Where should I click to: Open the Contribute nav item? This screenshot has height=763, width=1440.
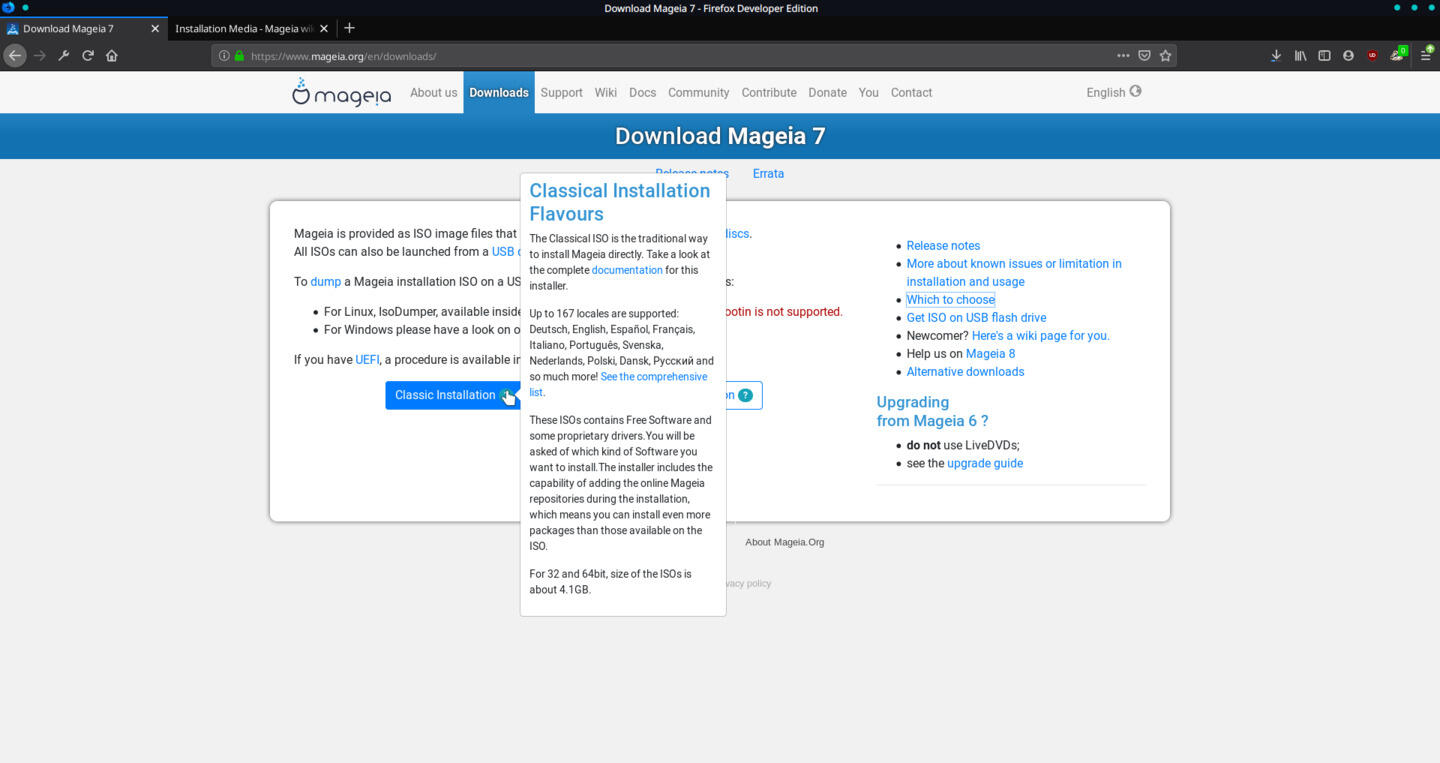tap(769, 92)
